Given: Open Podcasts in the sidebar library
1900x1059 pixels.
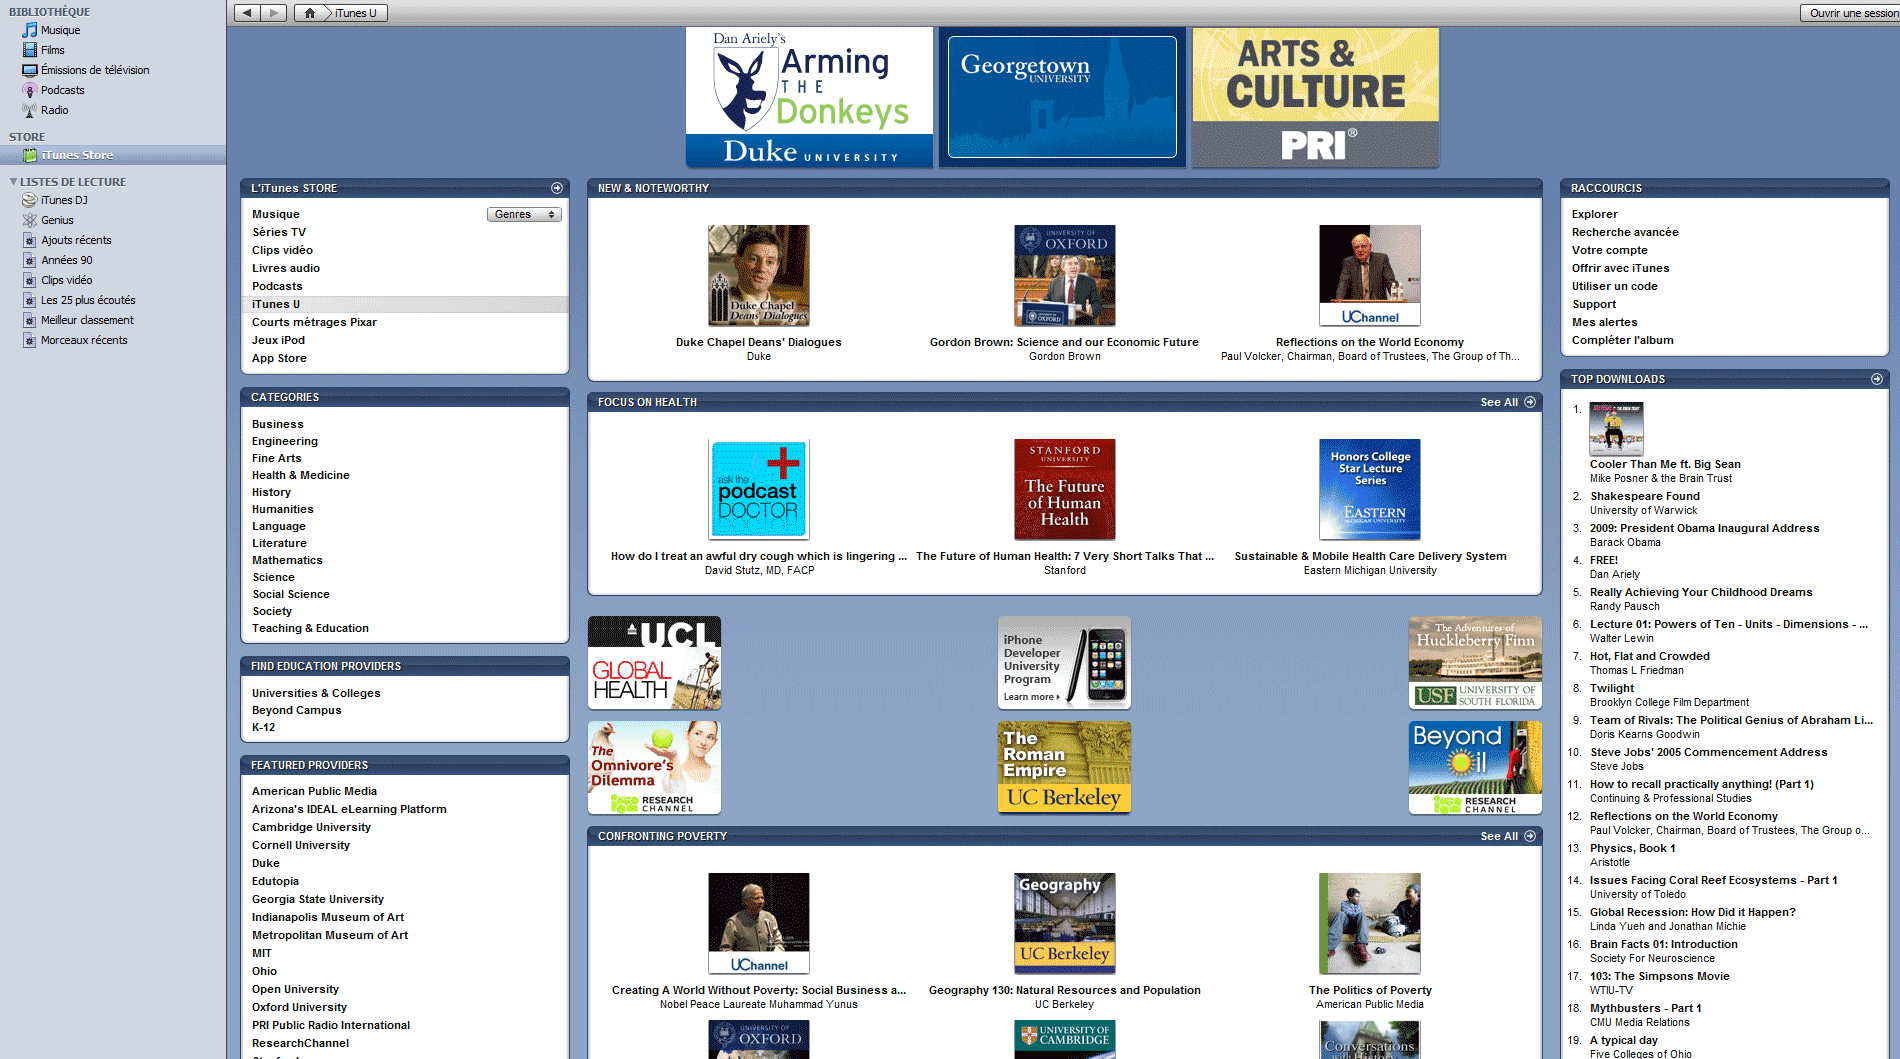Looking at the screenshot, I should point(62,90).
